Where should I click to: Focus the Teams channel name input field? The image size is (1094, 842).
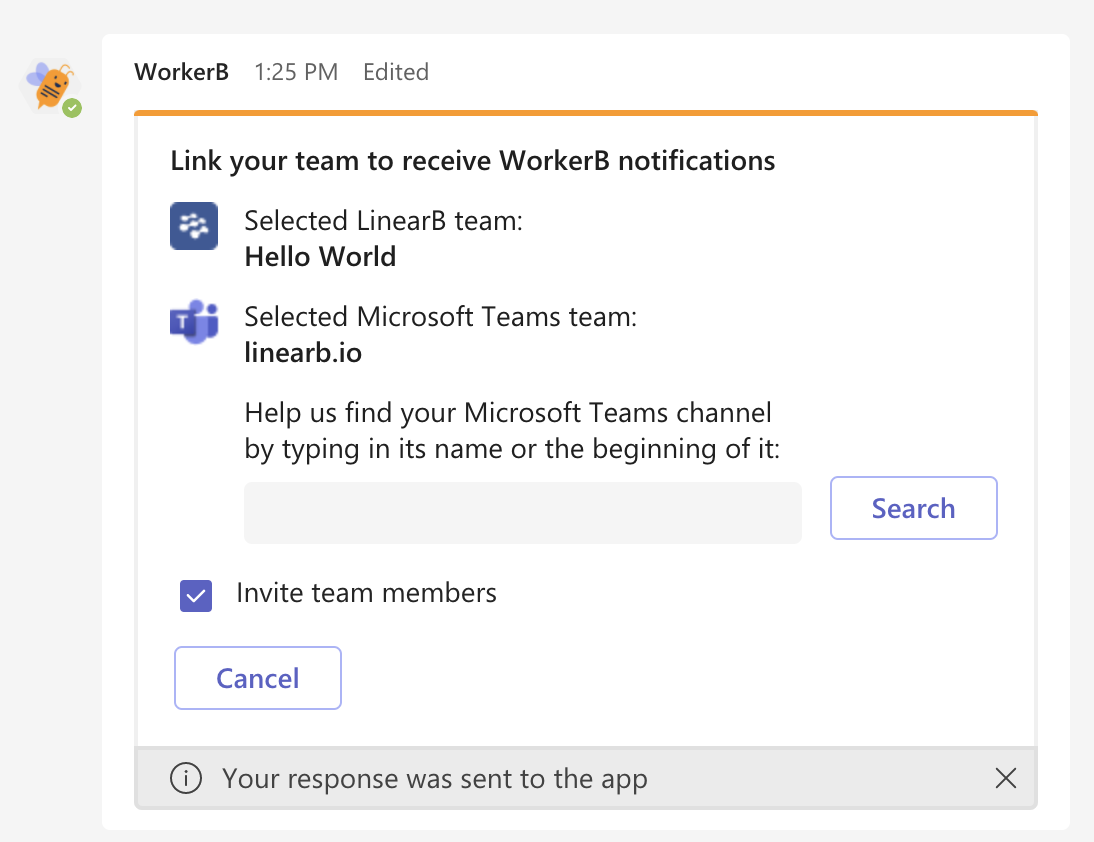pyautogui.click(x=523, y=513)
